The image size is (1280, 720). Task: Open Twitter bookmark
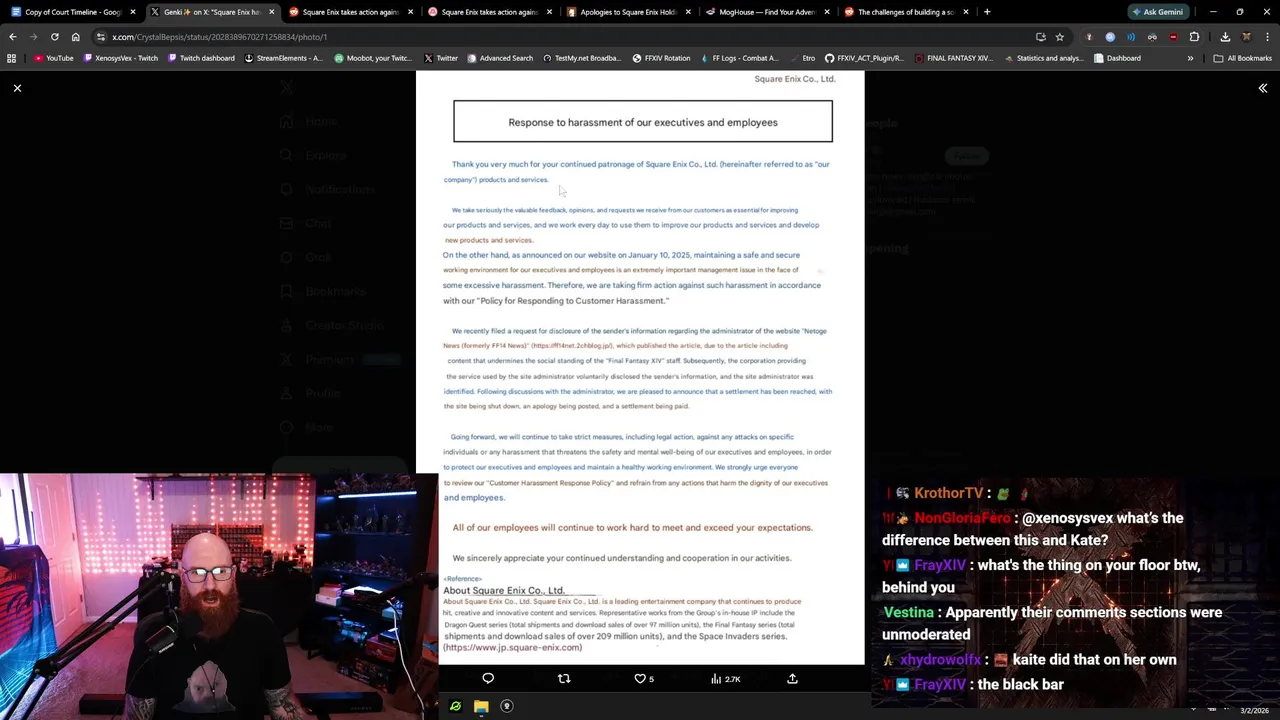pos(440,58)
